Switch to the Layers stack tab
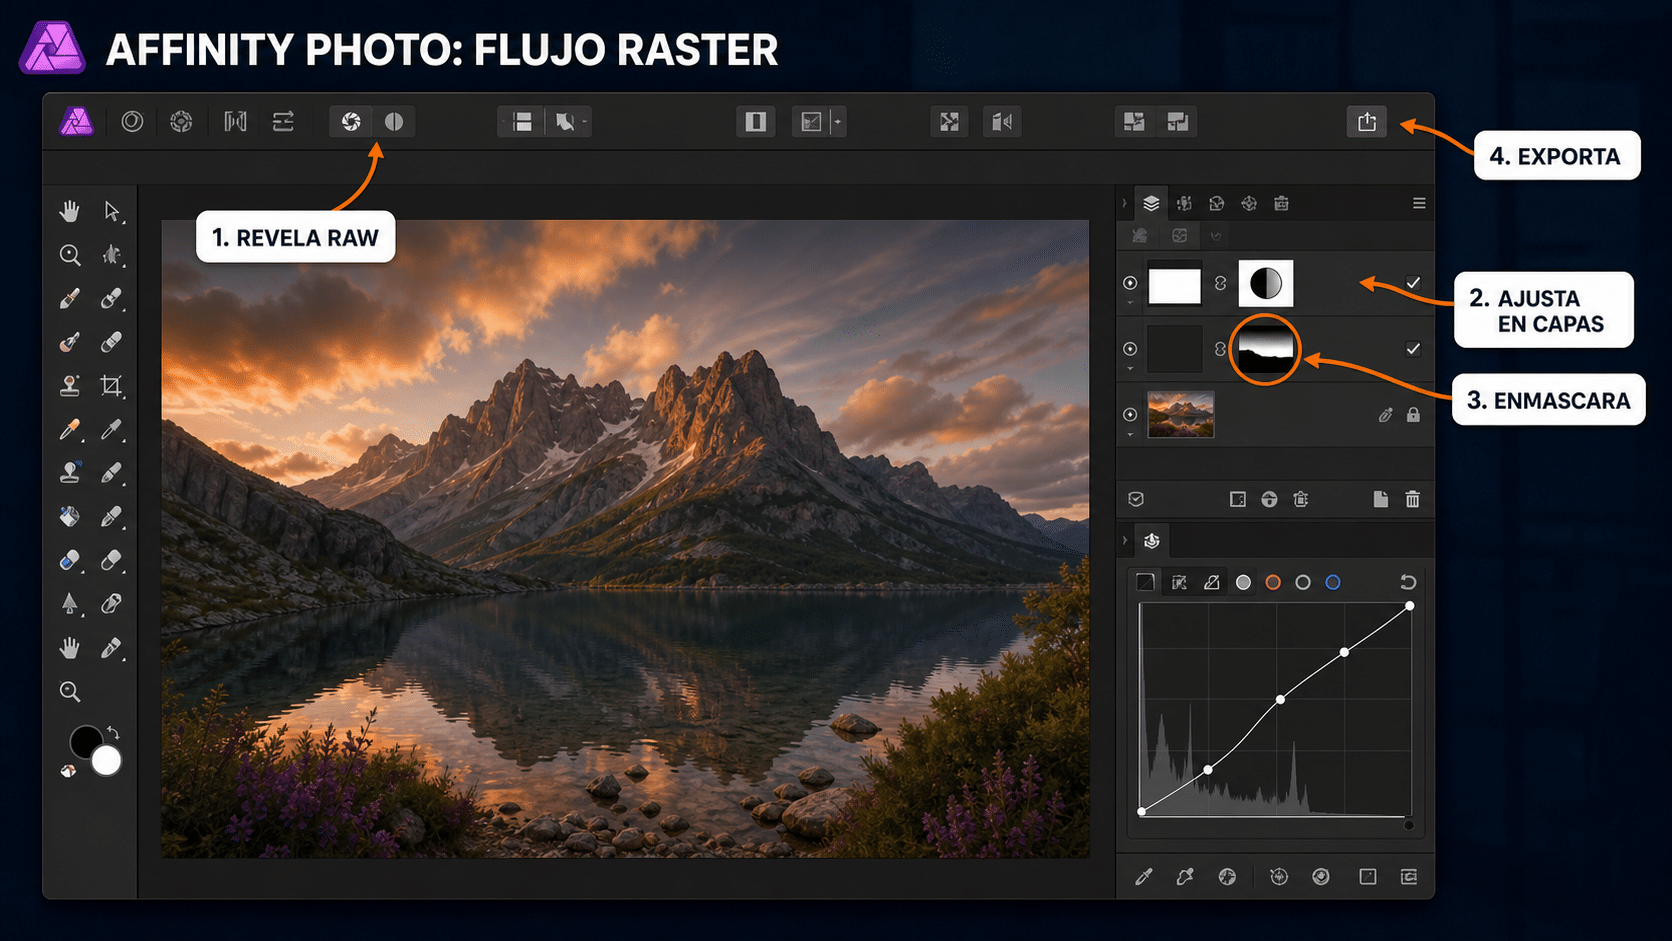Image resolution: width=1672 pixels, height=941 pixels. (x=1151, y=203)
